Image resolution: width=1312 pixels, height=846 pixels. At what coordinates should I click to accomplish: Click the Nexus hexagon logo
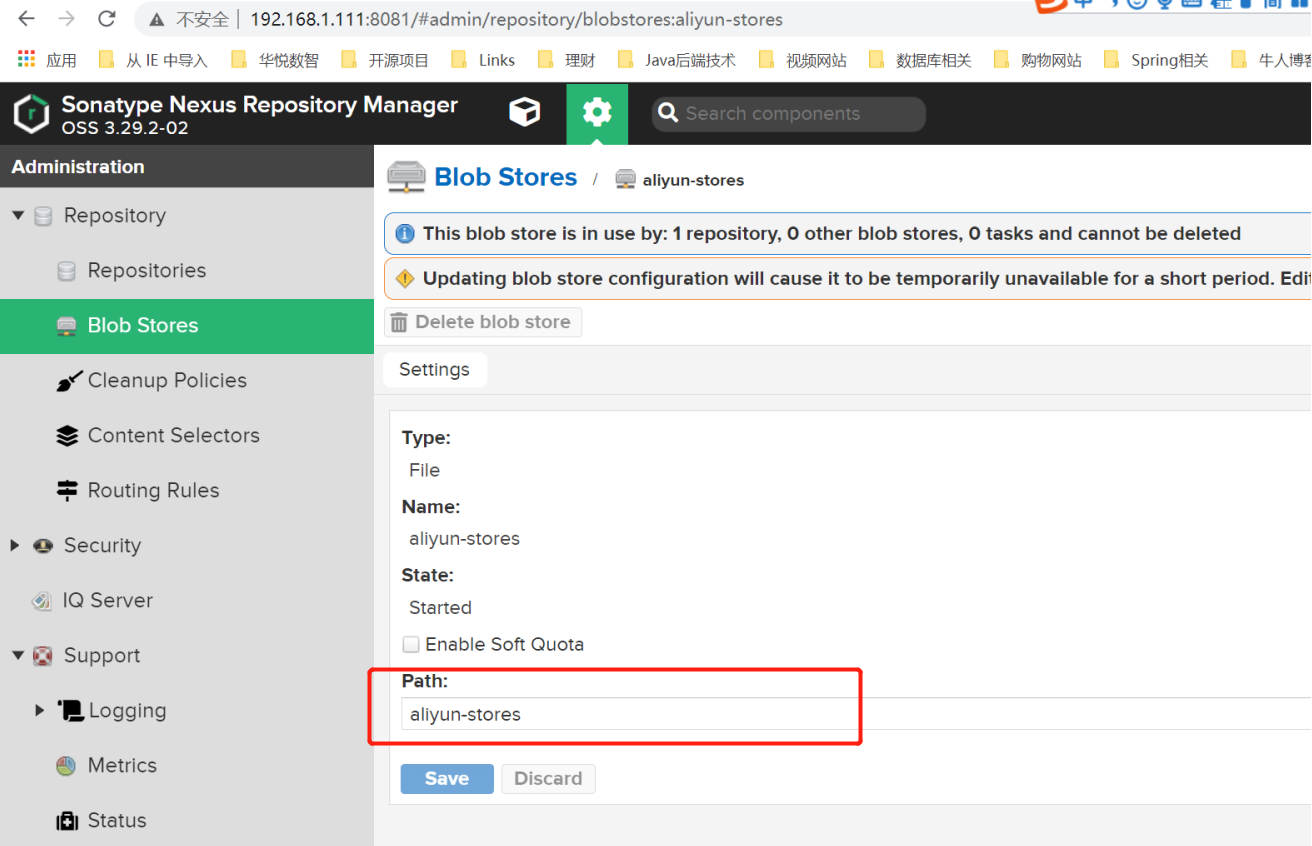pos(31,114)
